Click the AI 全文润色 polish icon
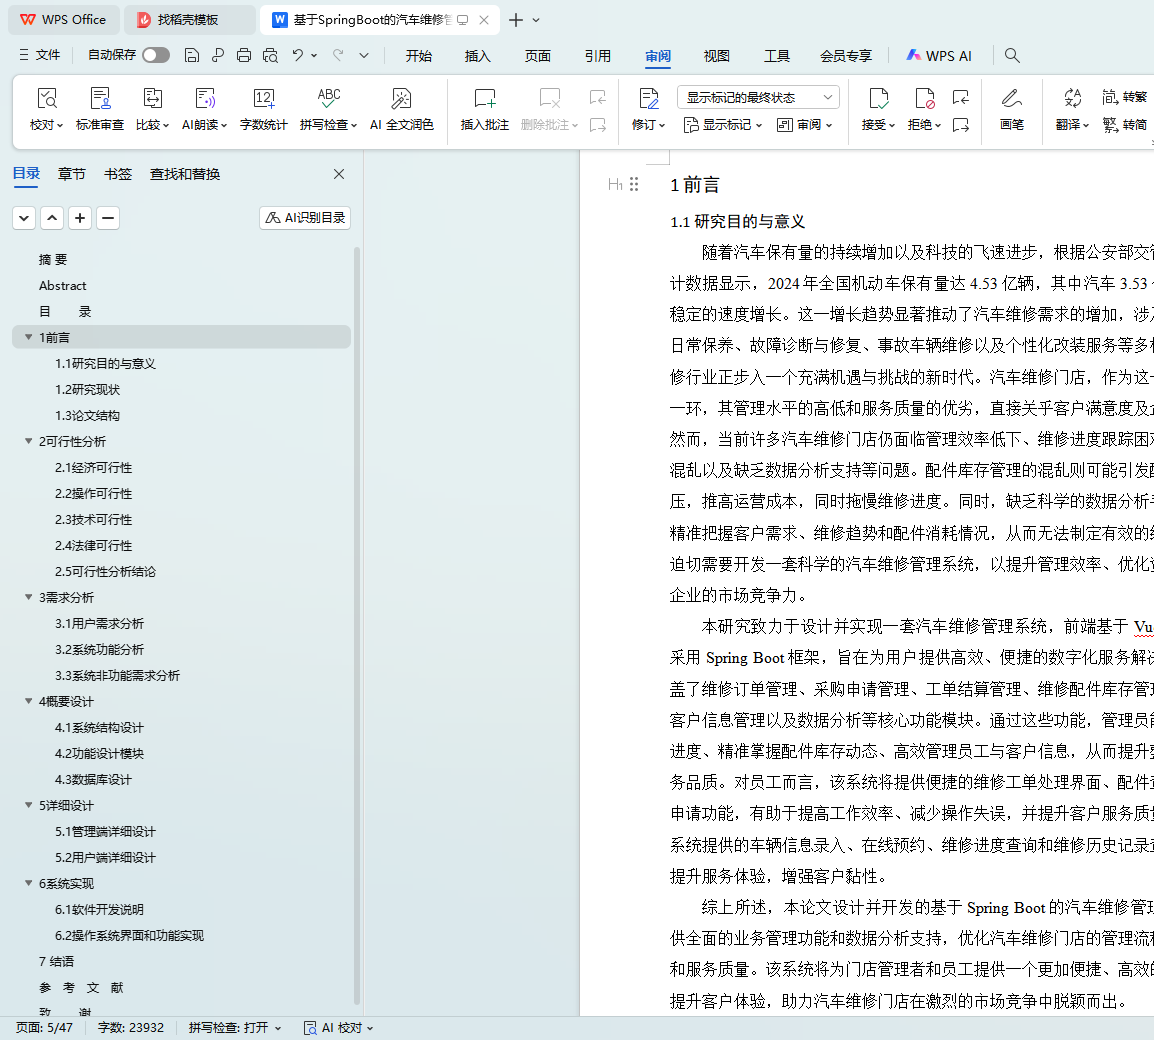This screenshot has height=1040, width=1154. pyautogui.click(x=401, y=99)
